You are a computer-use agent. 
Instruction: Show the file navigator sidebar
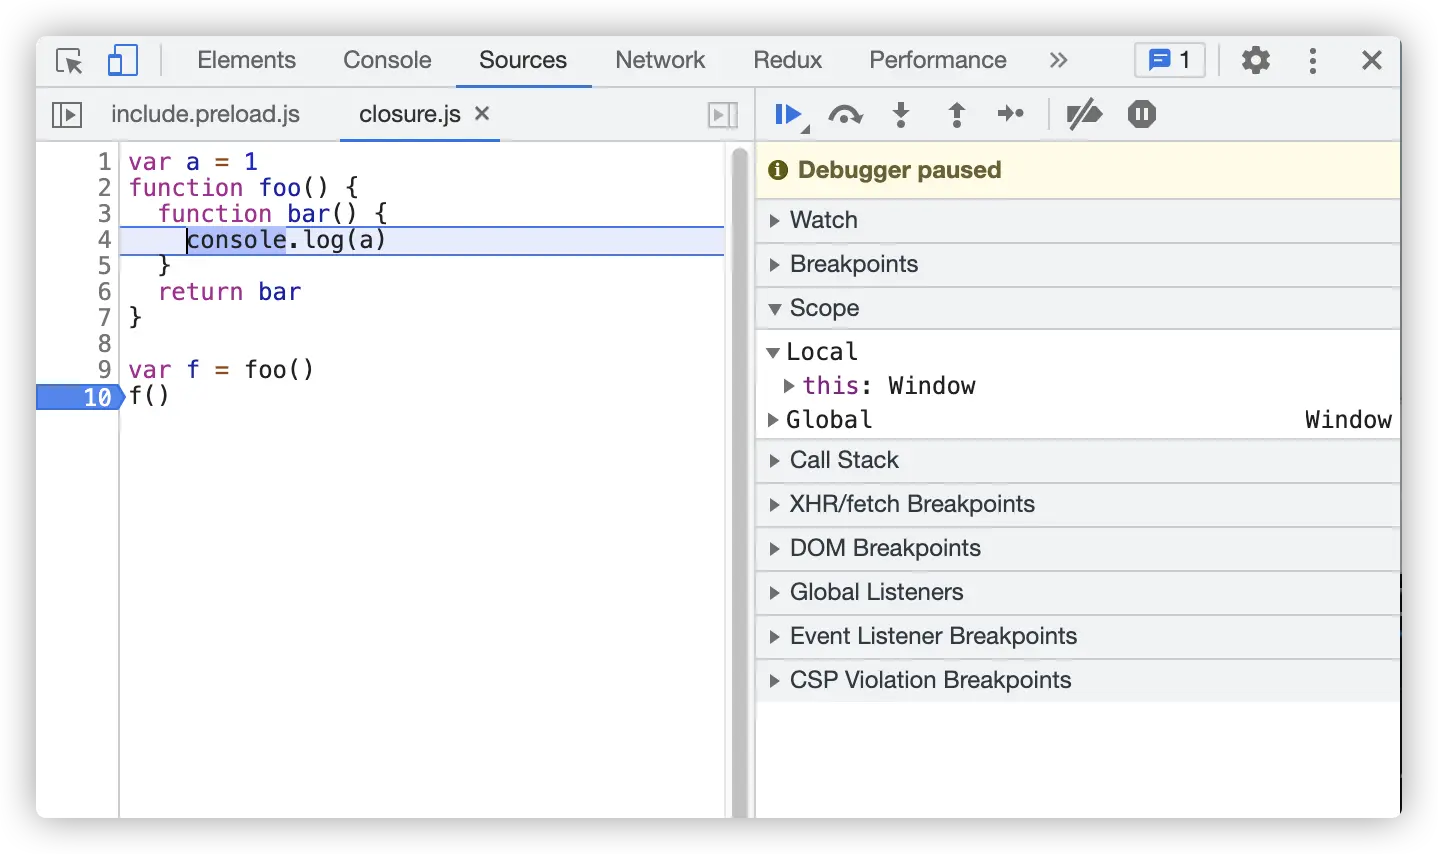66,115
